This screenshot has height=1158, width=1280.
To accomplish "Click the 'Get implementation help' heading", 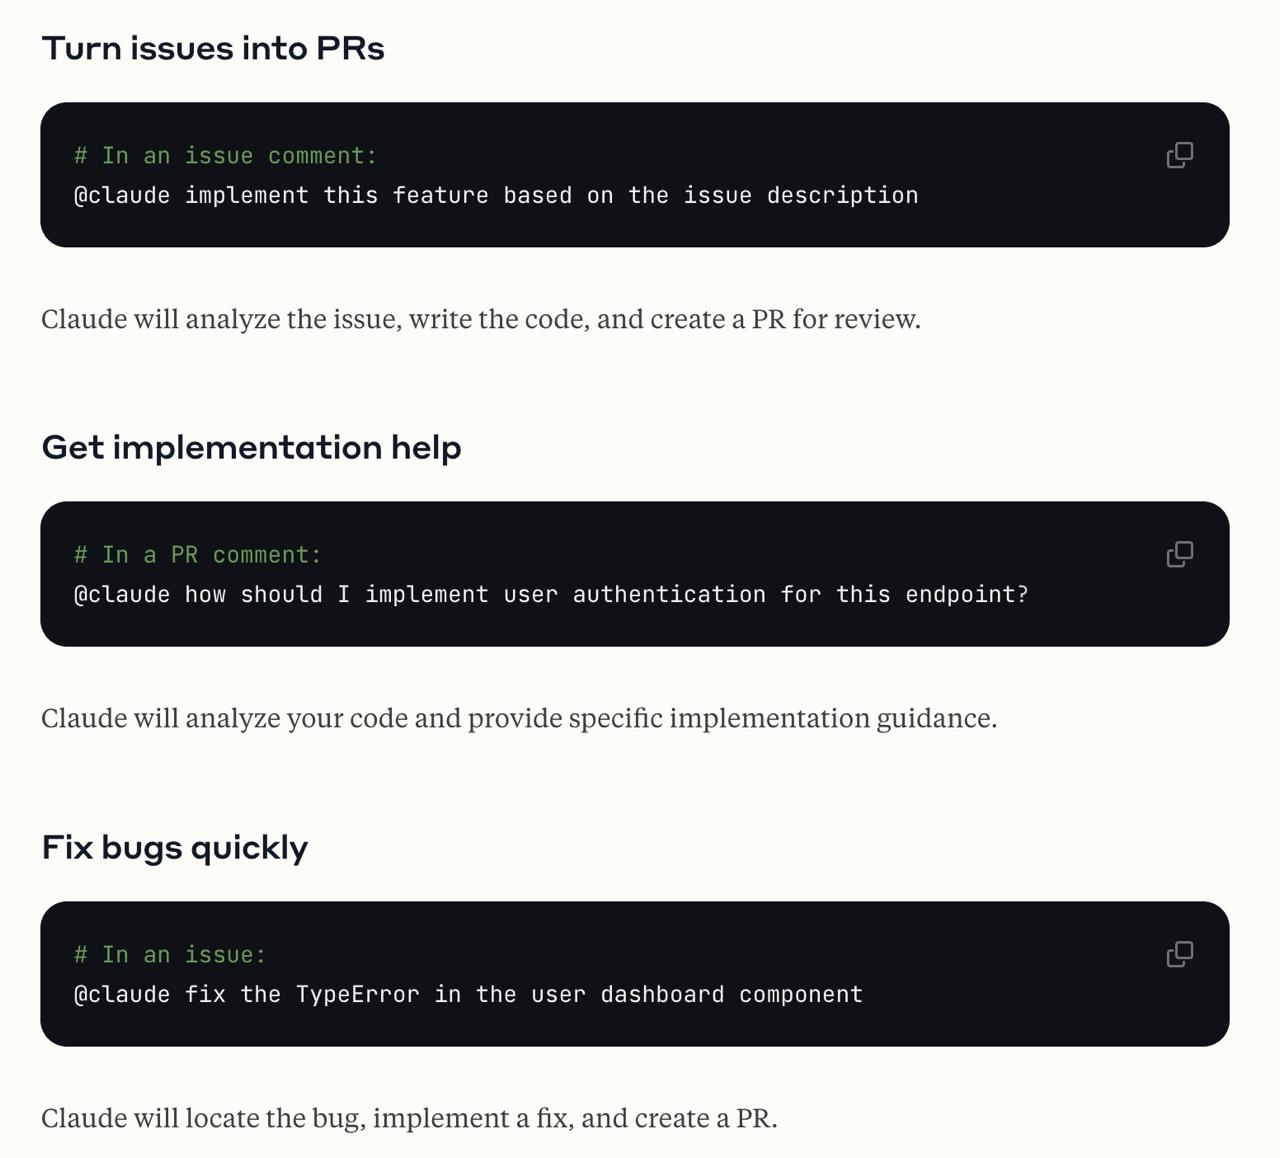I will (252, 448).
